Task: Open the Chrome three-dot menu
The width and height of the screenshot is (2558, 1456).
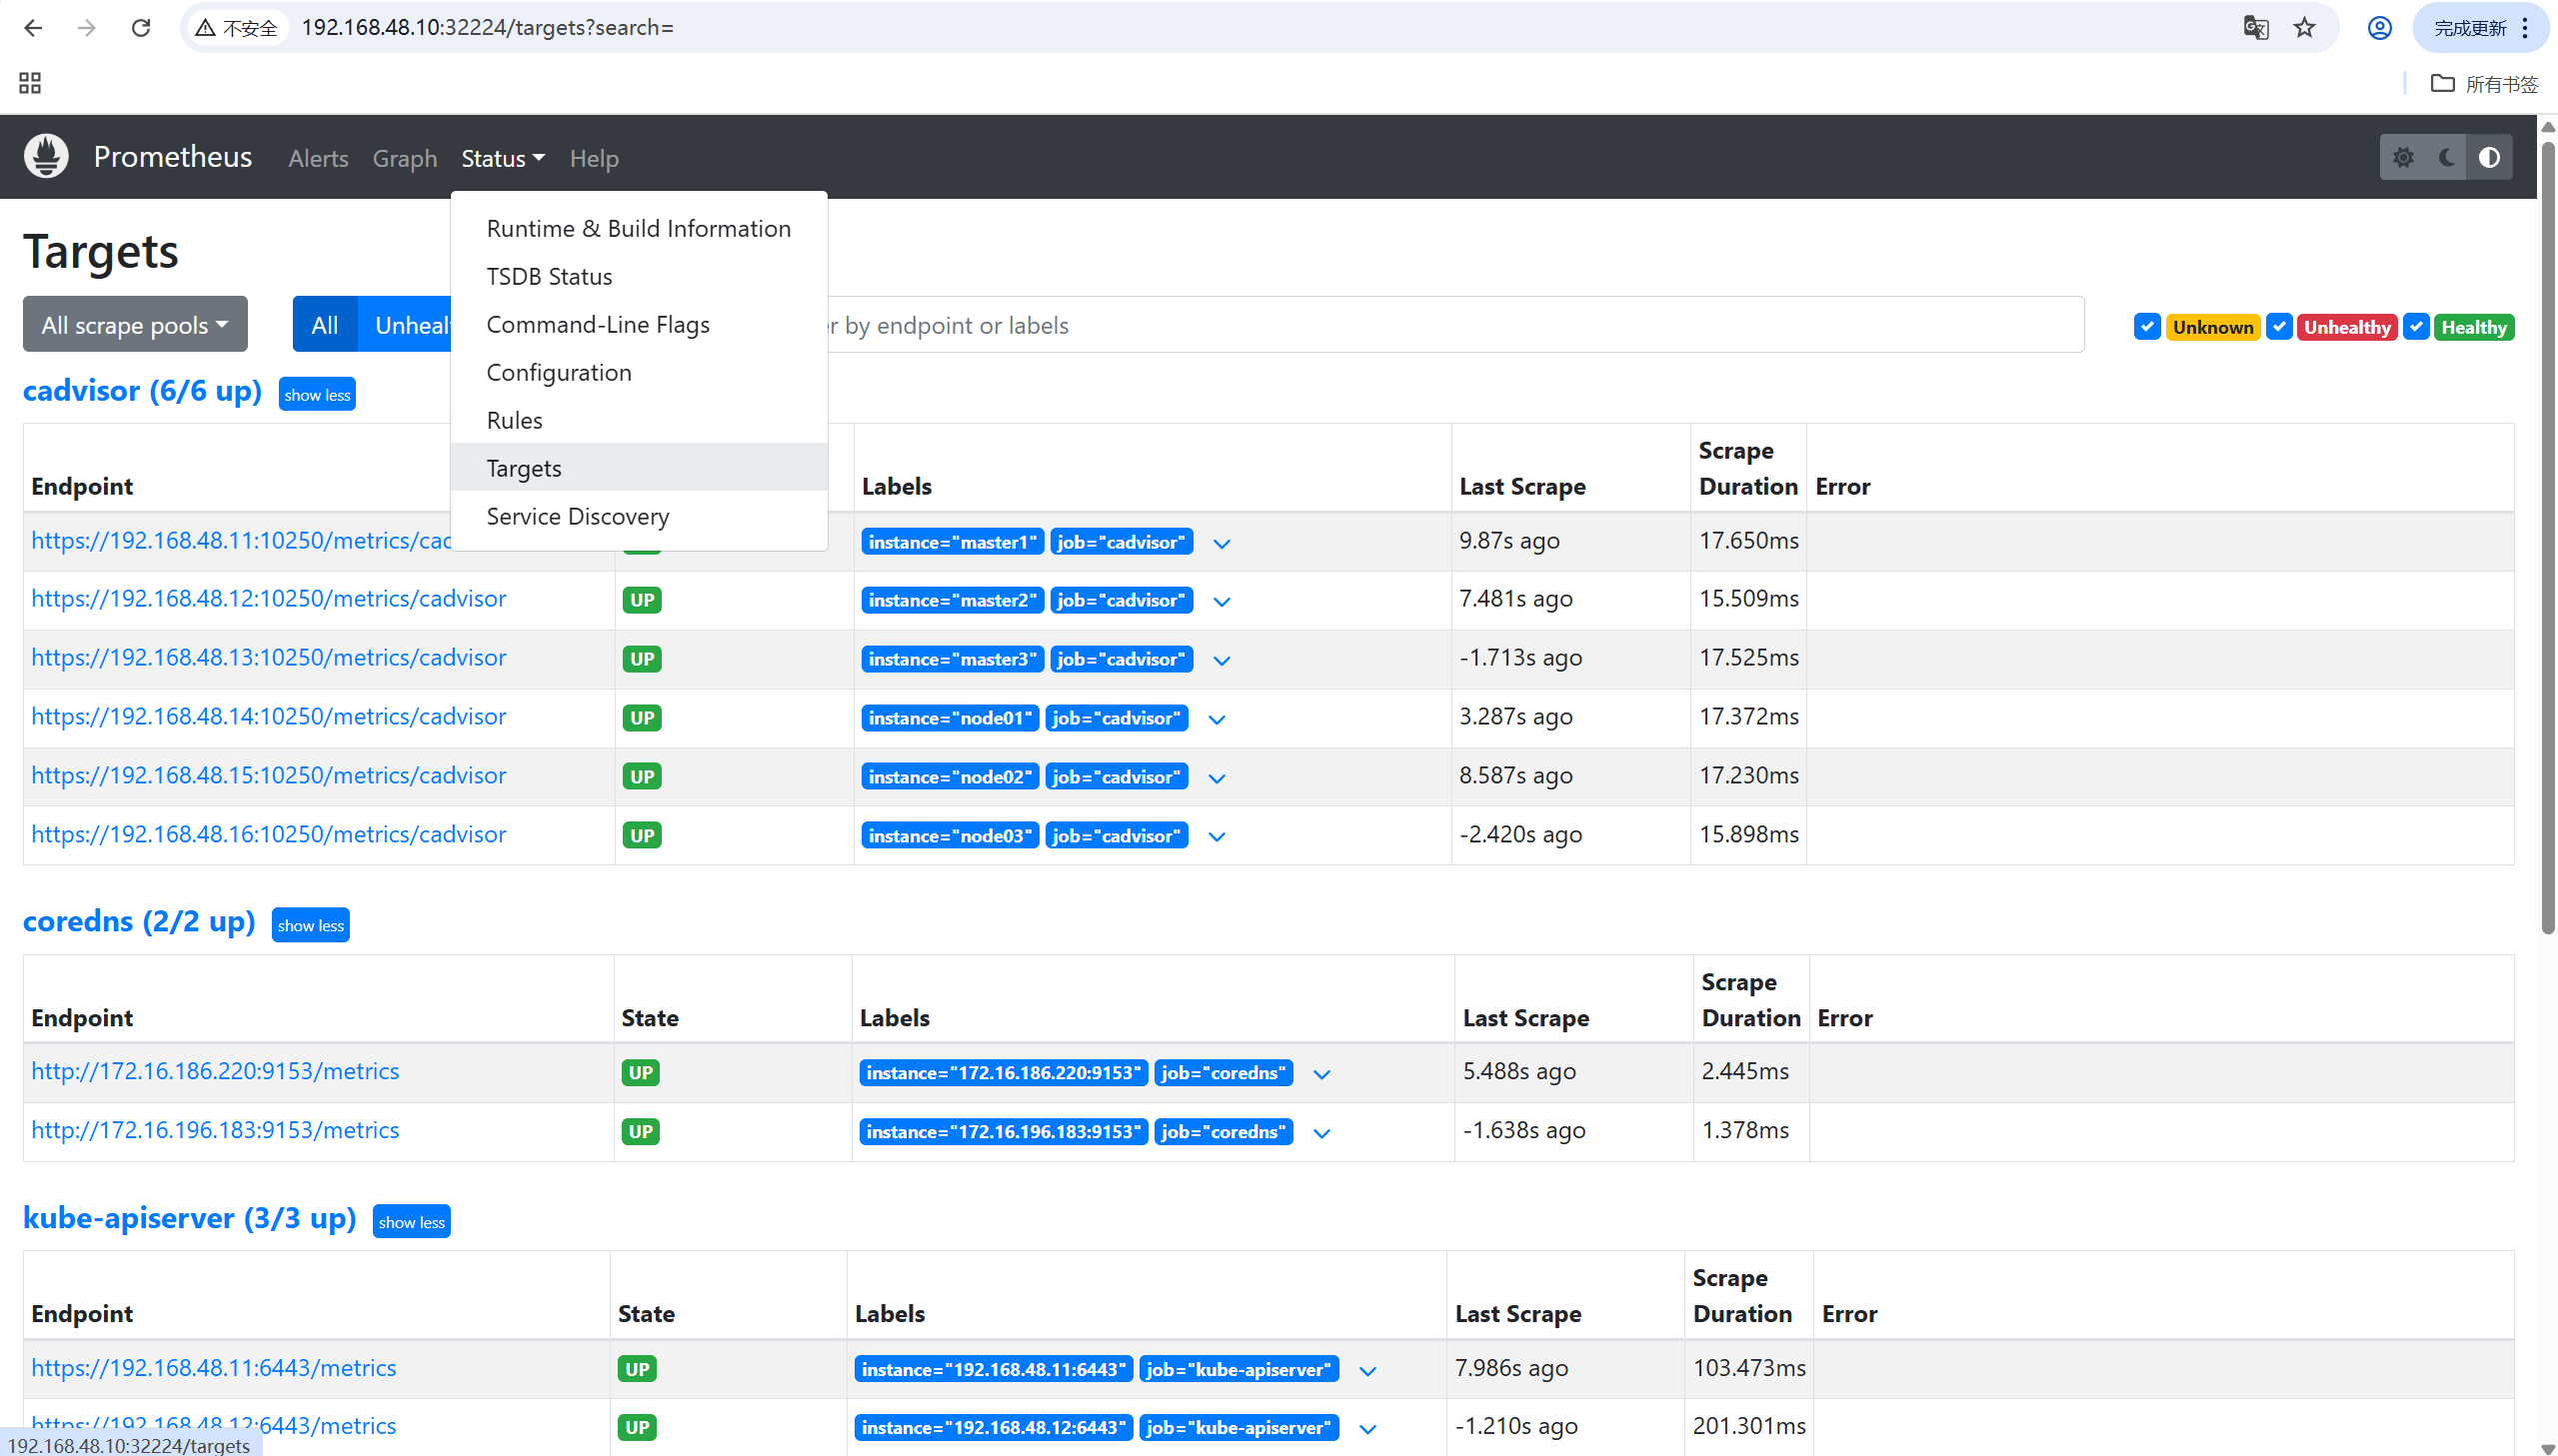Action: click(x=2526, y=28)
